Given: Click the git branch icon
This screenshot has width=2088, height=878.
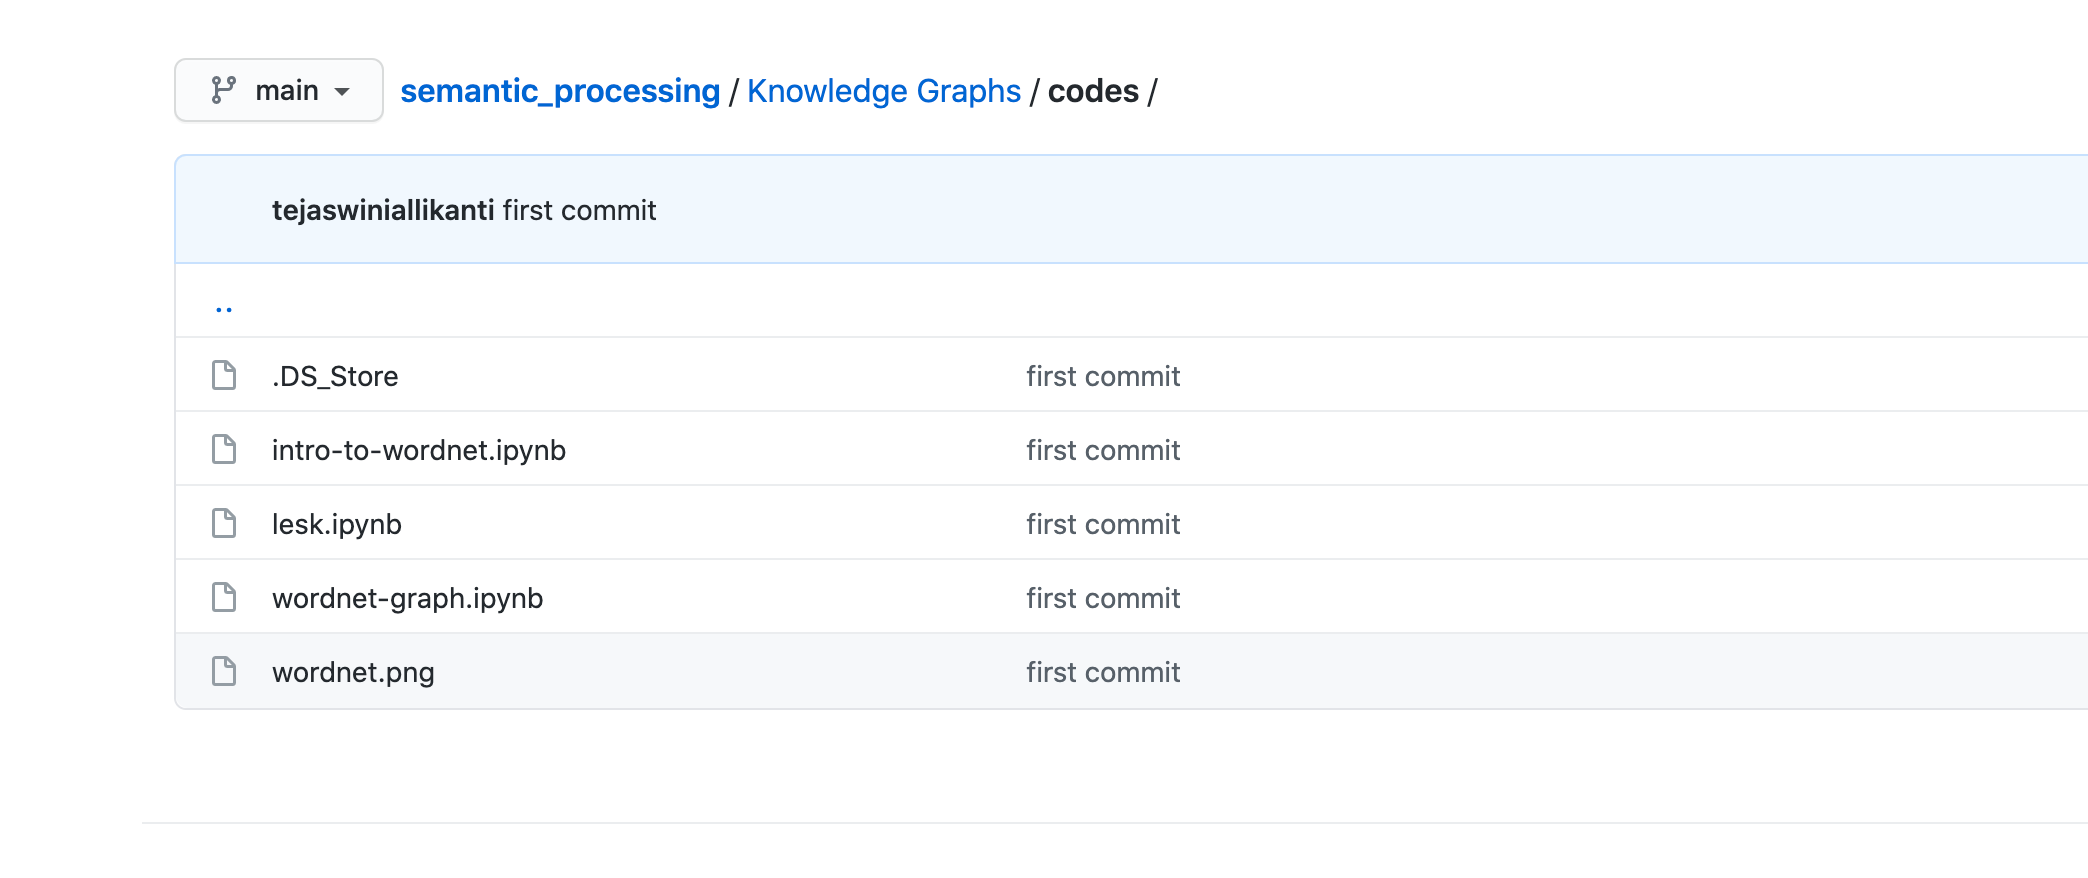Looking at the screenshot, I should pyautogui.click(x=223, y=90).
